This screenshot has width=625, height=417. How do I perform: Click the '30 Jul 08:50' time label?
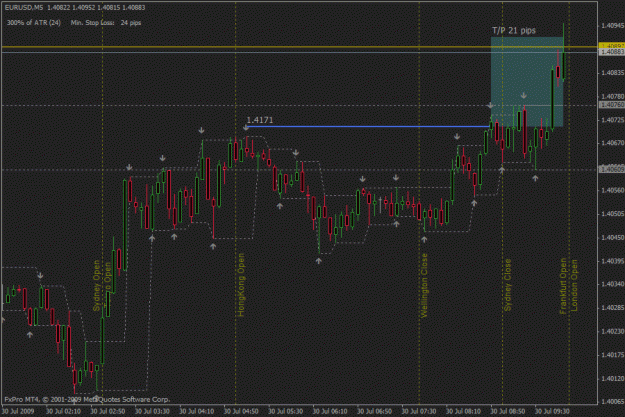pos(508,411)
